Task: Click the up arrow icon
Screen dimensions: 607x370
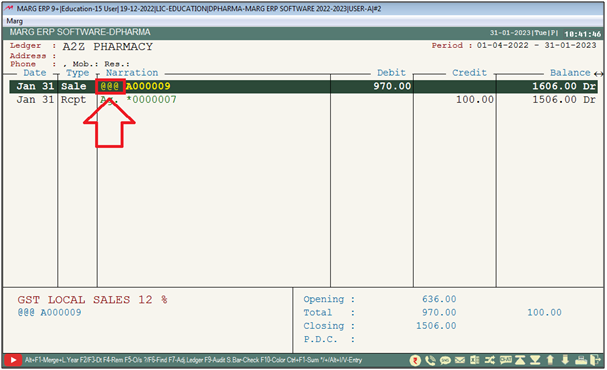Action: click(x=550, y=360)
